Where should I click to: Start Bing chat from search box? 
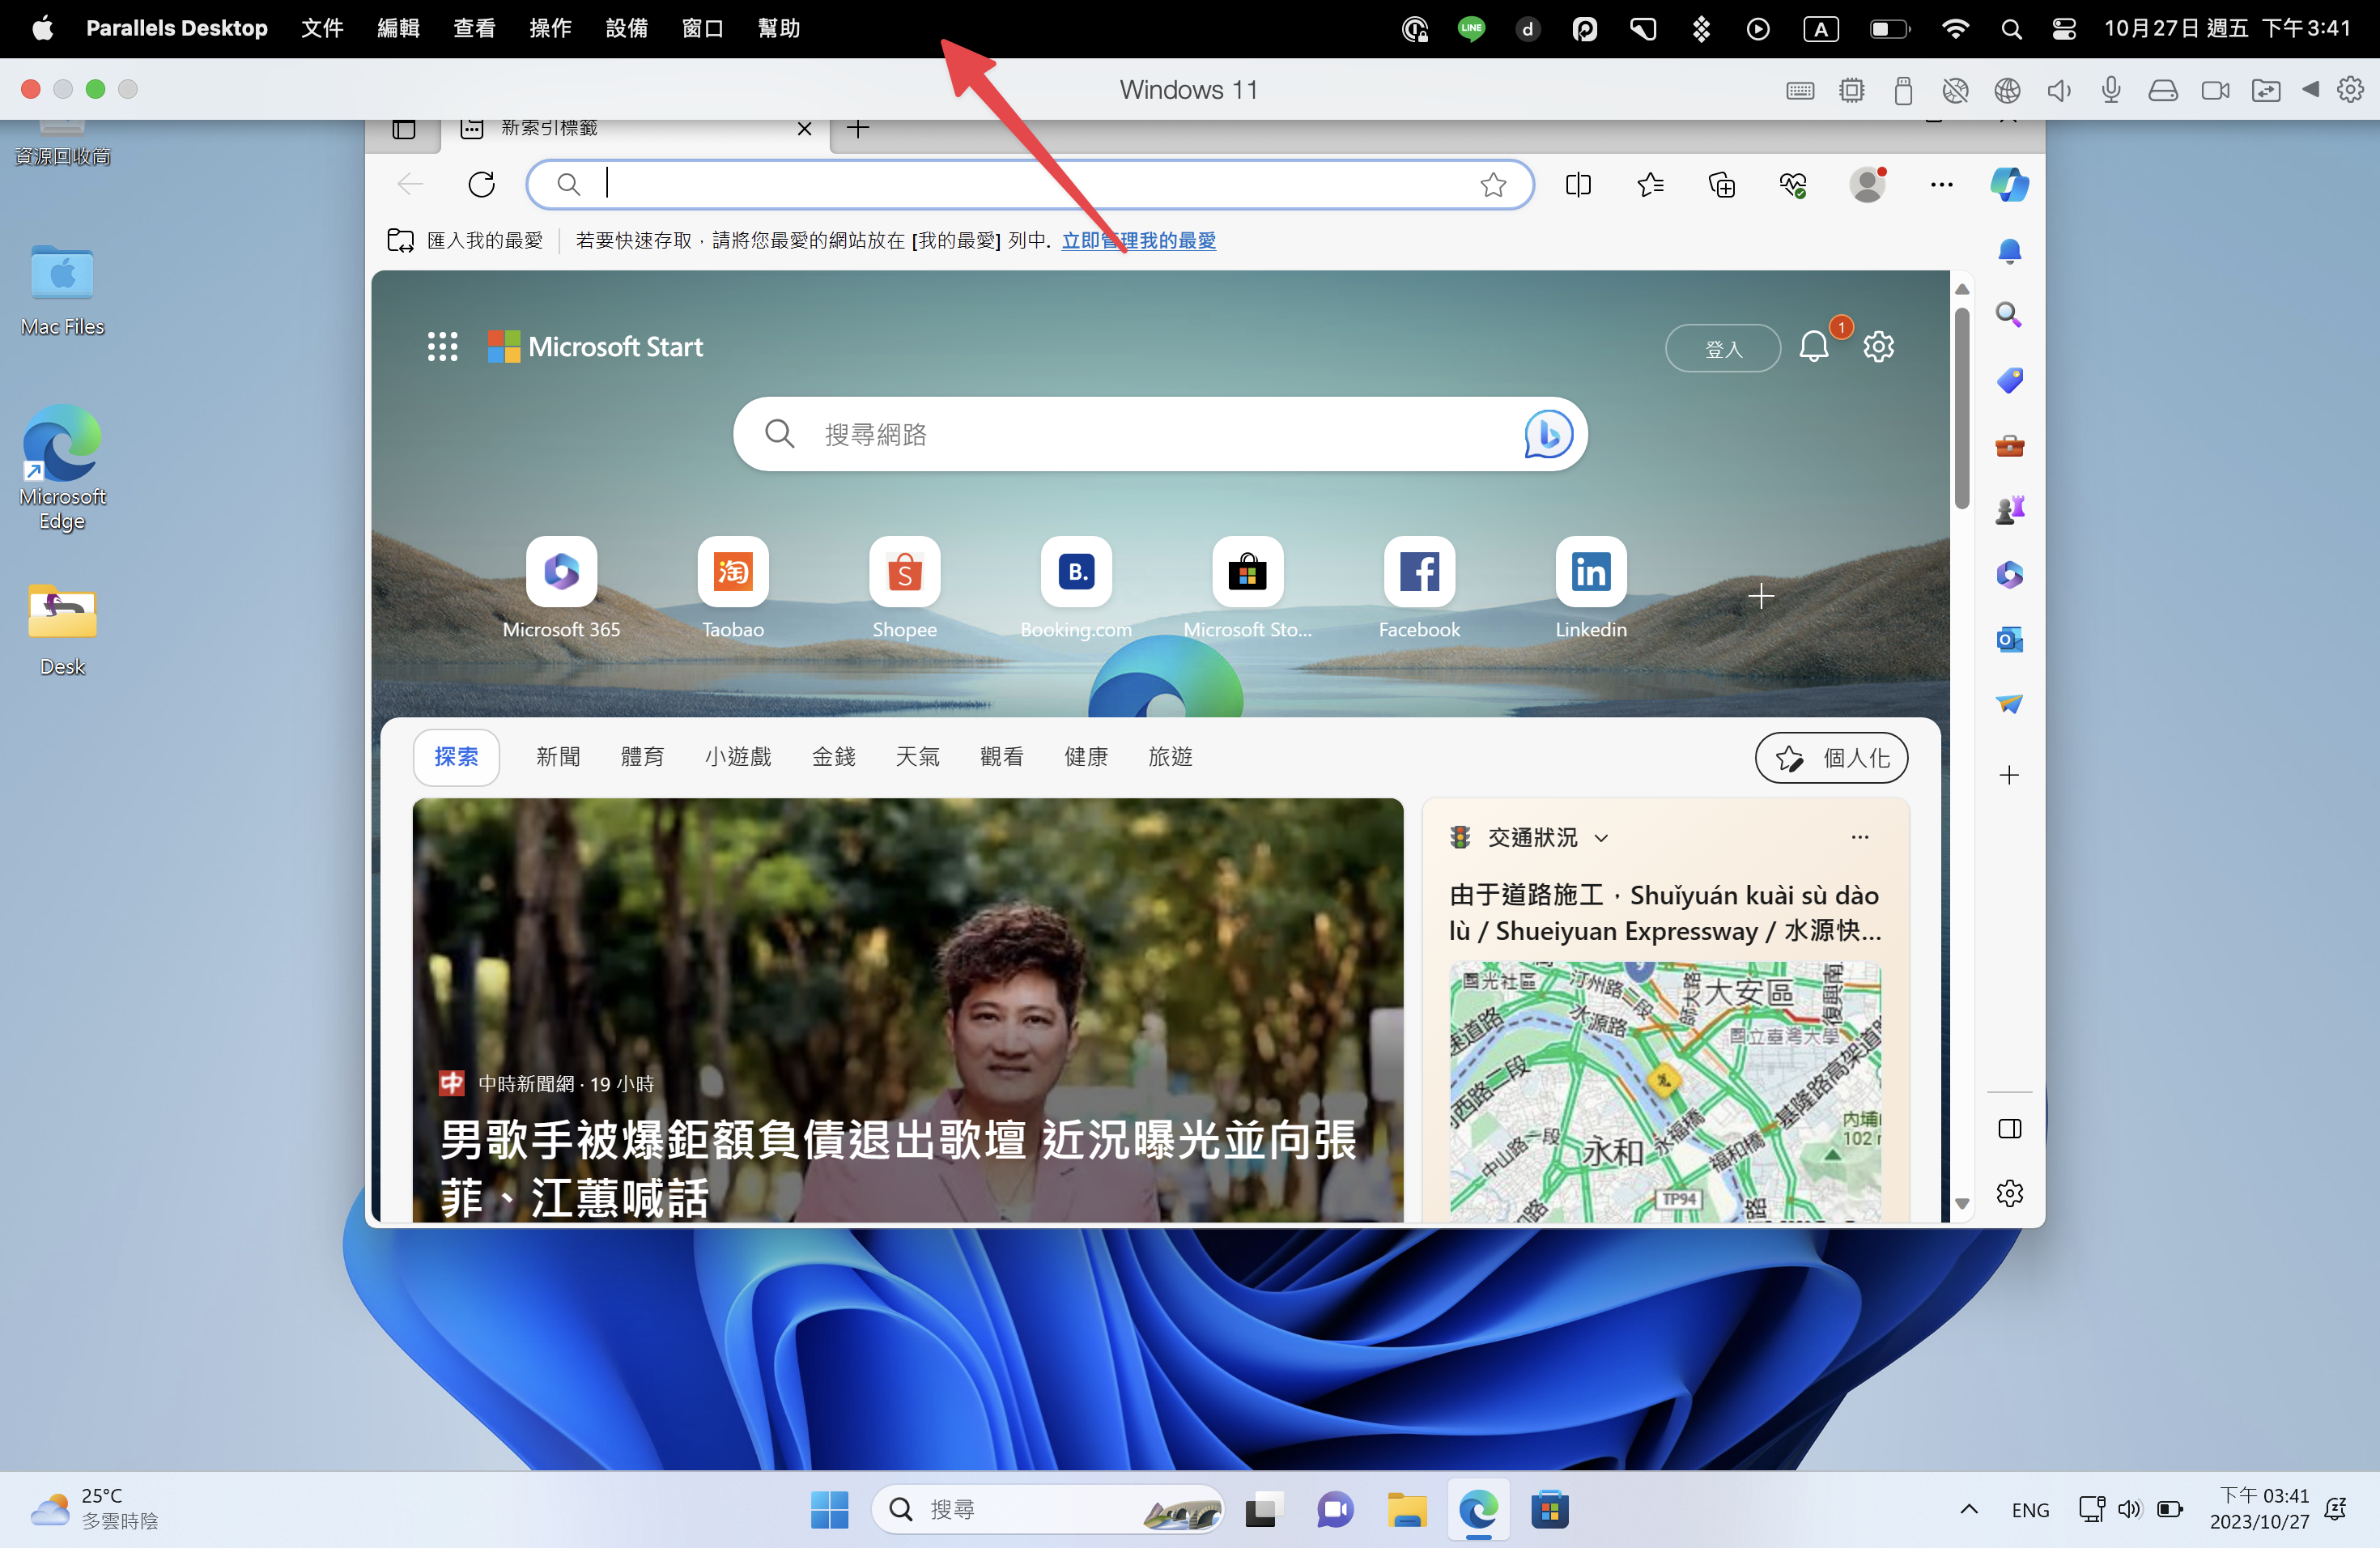[1548, 434]
